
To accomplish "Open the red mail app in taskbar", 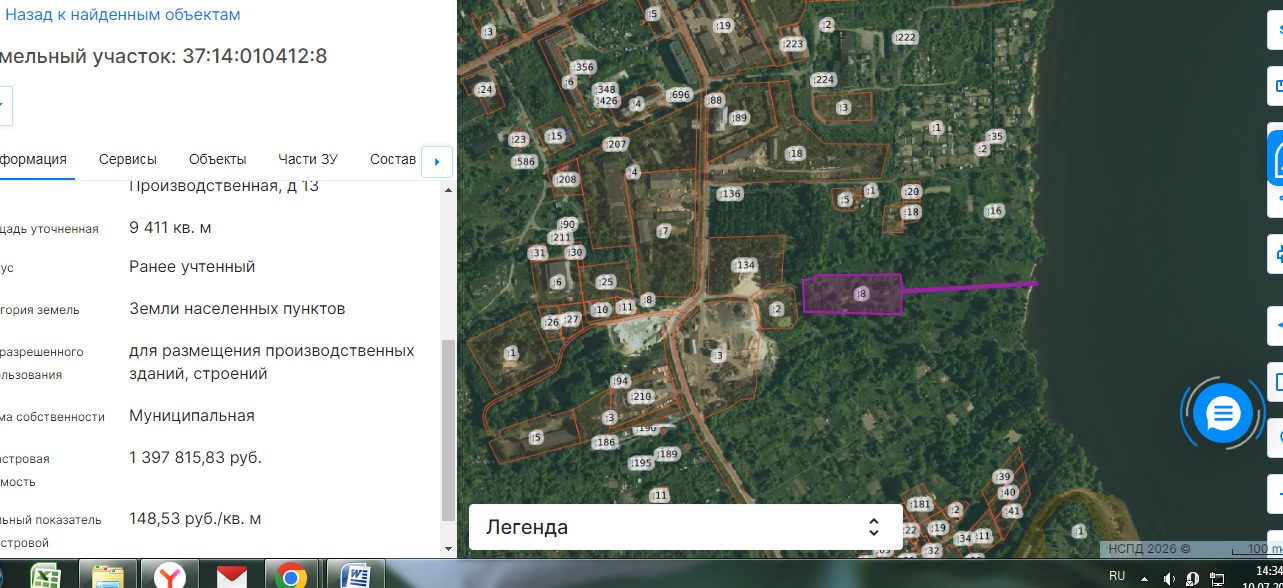I will point(232,576).
